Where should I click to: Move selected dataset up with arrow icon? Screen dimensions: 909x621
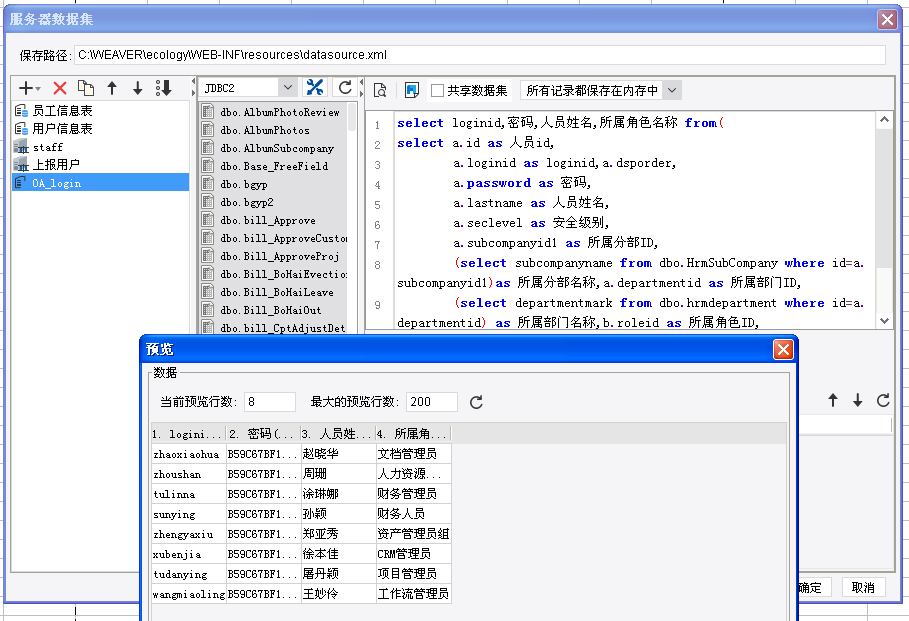coord(112,88)
